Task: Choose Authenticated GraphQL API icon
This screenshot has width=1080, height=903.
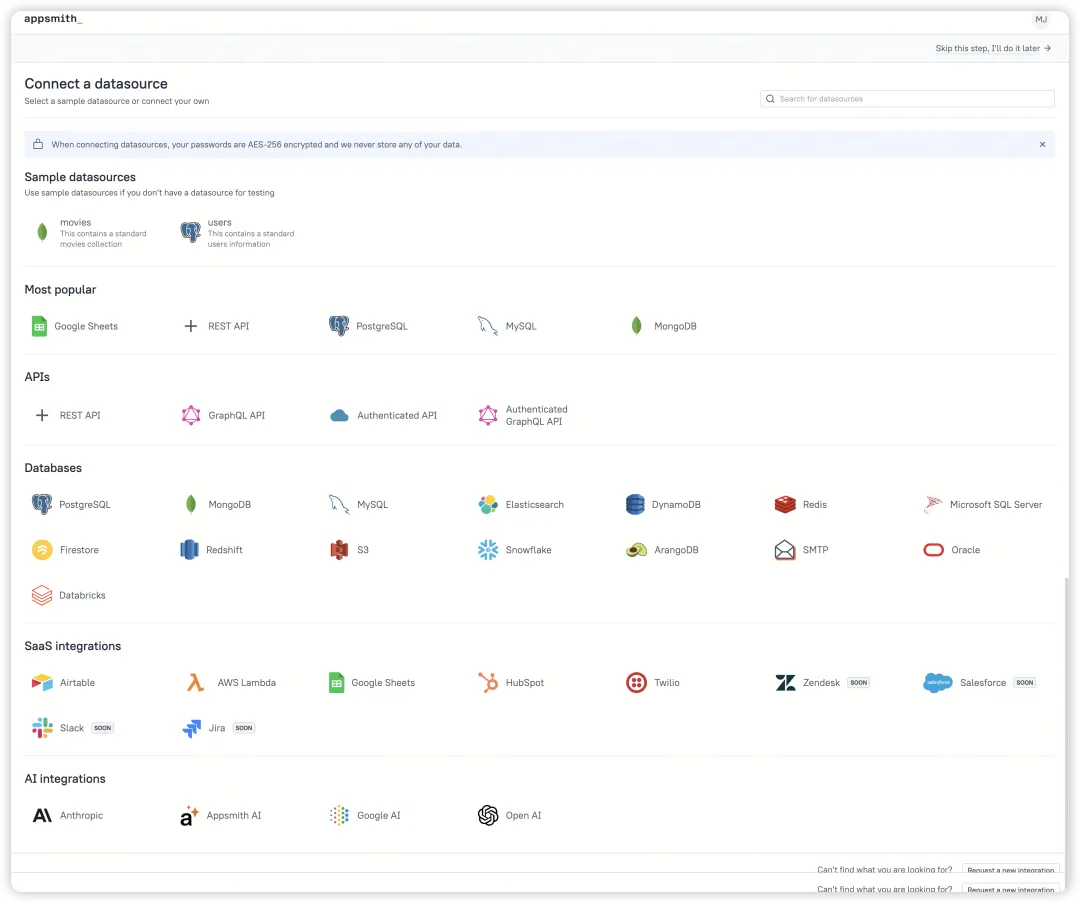Action: [488, 415]
